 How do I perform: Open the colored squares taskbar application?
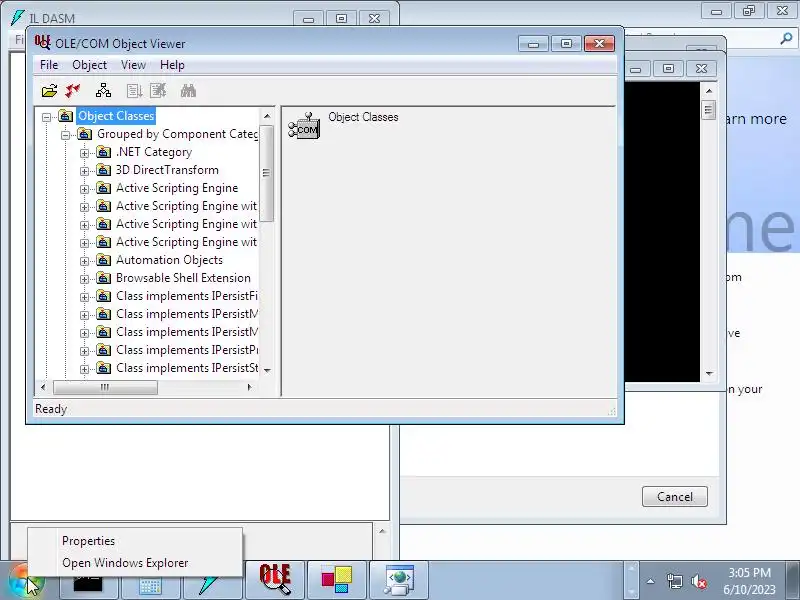click(x=337, y=580)
